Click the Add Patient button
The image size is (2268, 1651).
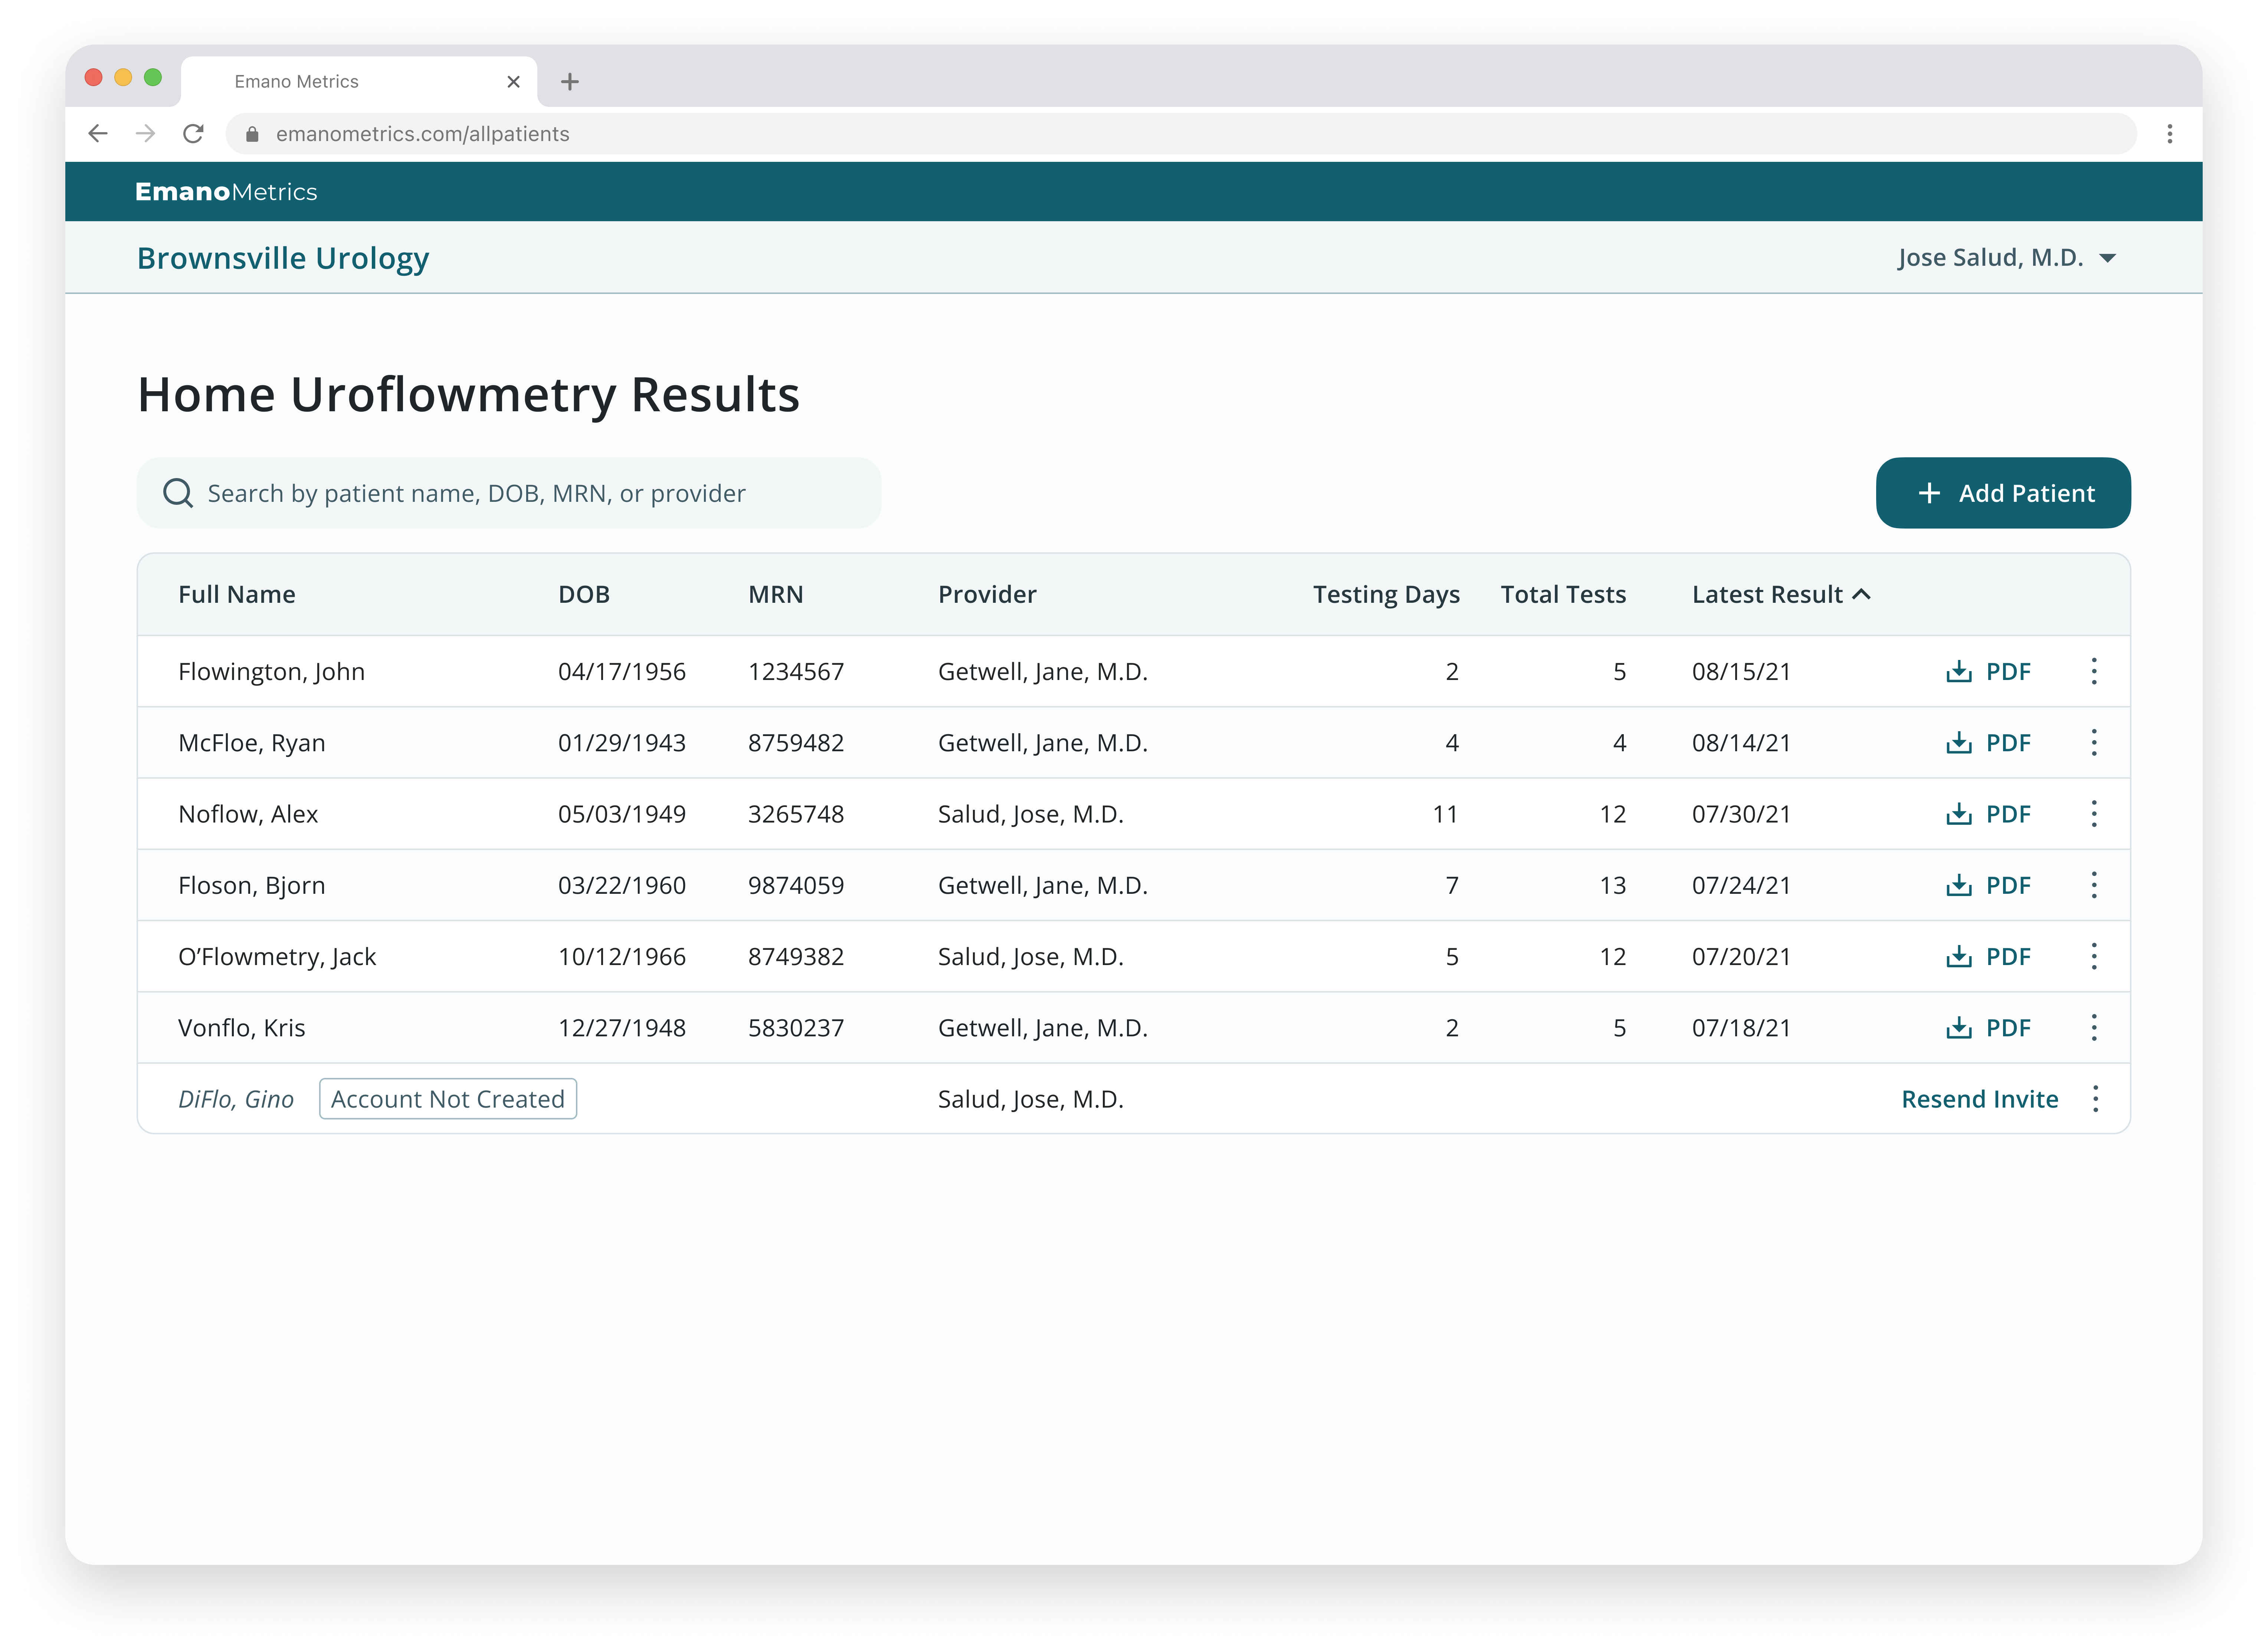(x=2003, y=493)
